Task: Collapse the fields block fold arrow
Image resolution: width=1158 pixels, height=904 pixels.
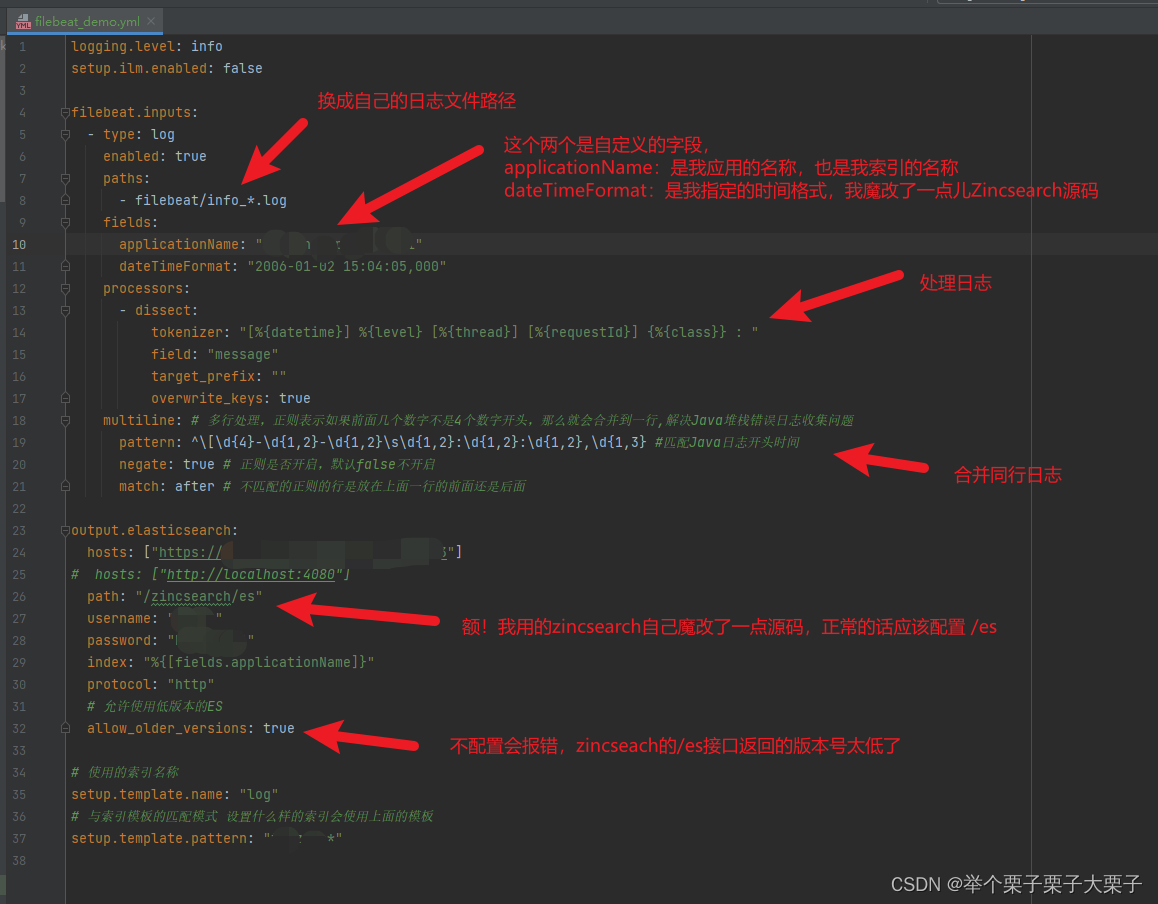Action: point(65,222)
